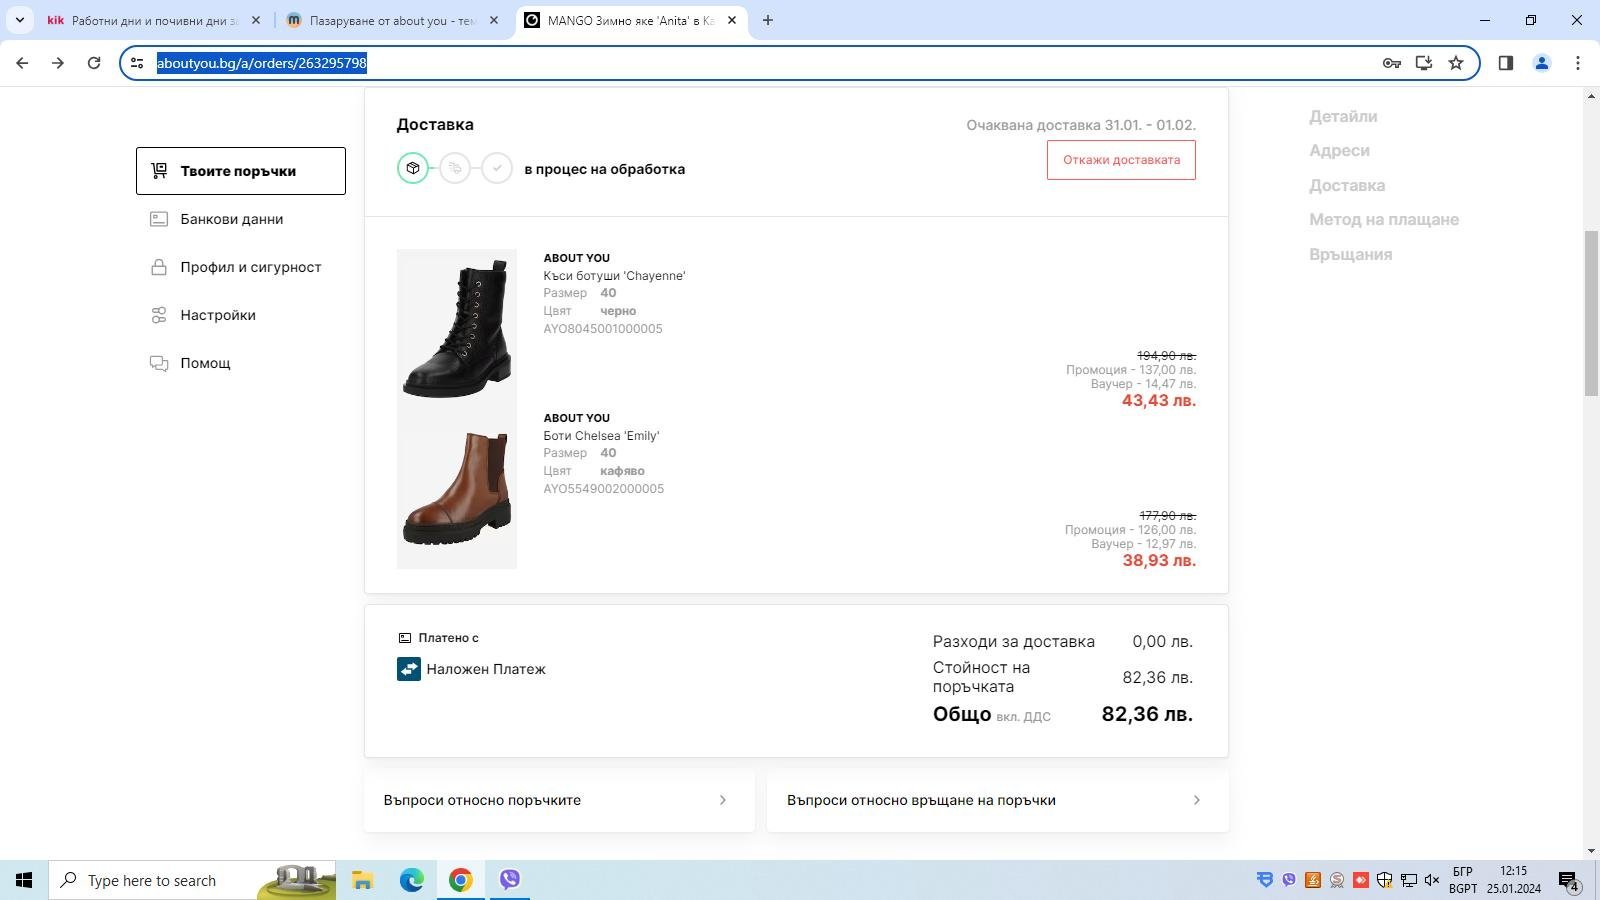Close the kik browser tab
This screenshot has height=900, width=1600.
click(256, 20)
